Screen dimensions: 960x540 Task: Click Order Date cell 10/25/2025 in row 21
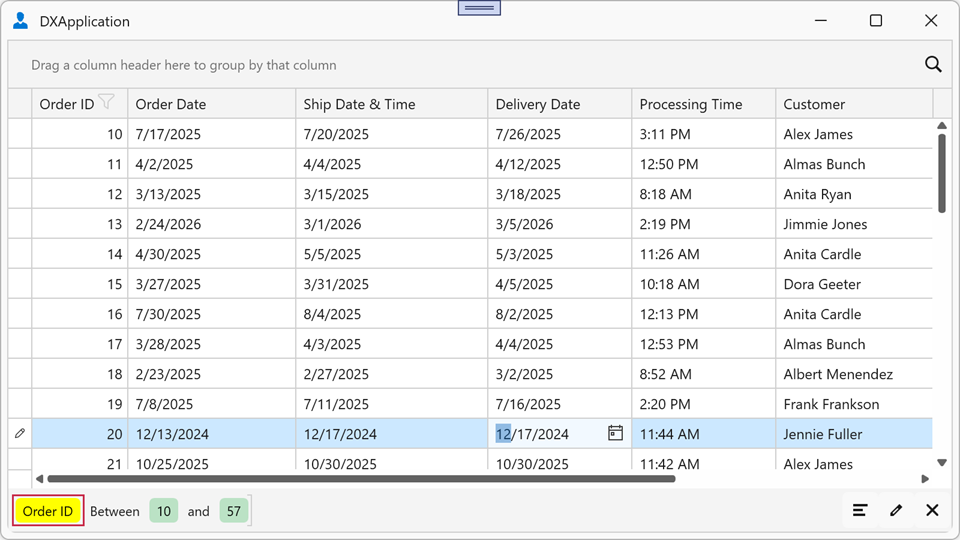point(211,460)
